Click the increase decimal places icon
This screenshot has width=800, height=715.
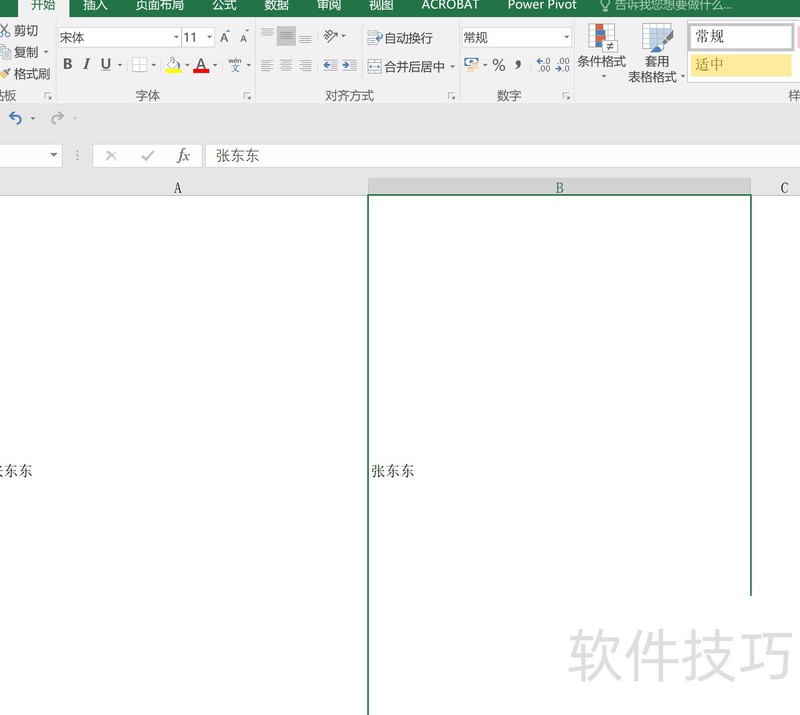(543, 66)
